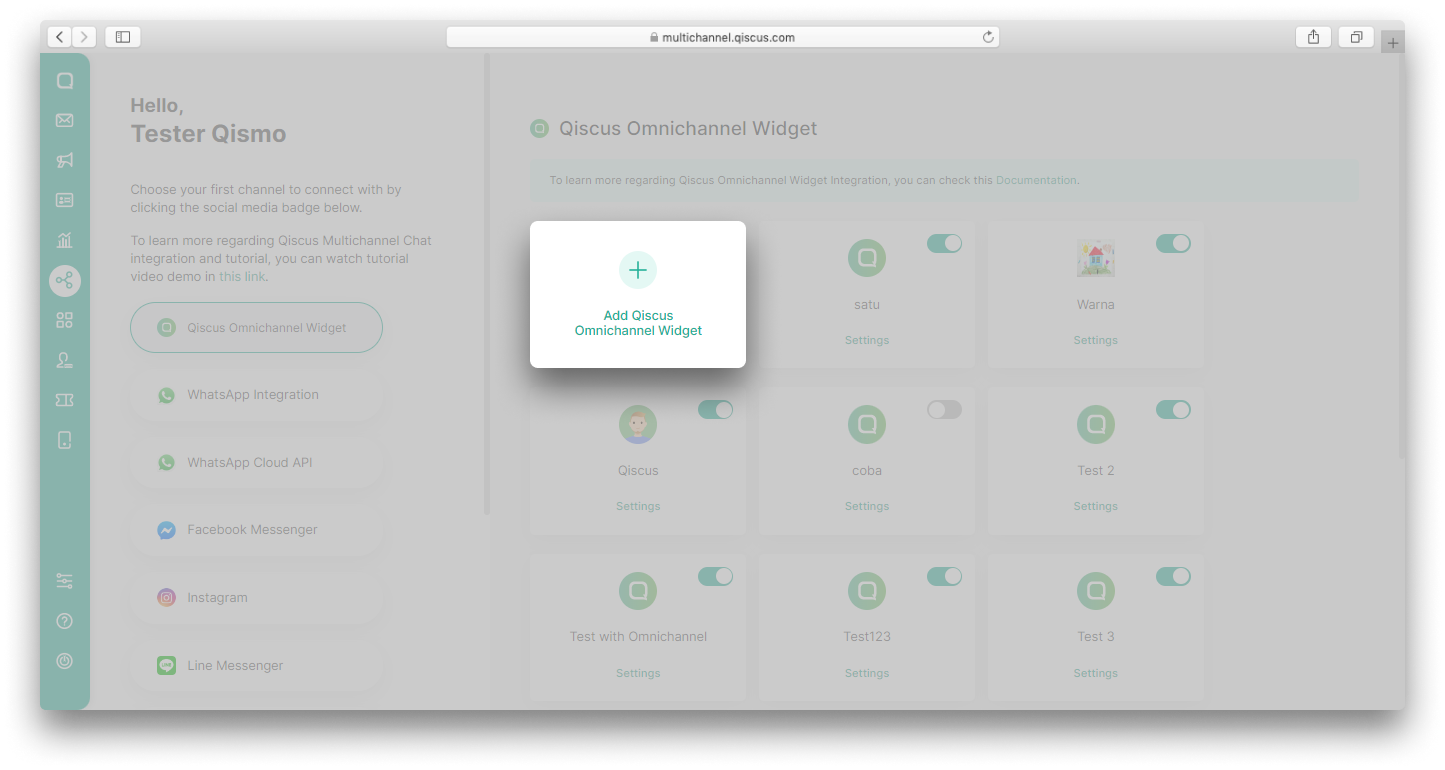1445x770 pixels.
Task: Click the channel list scrollbar
Action: click(487, 284)
